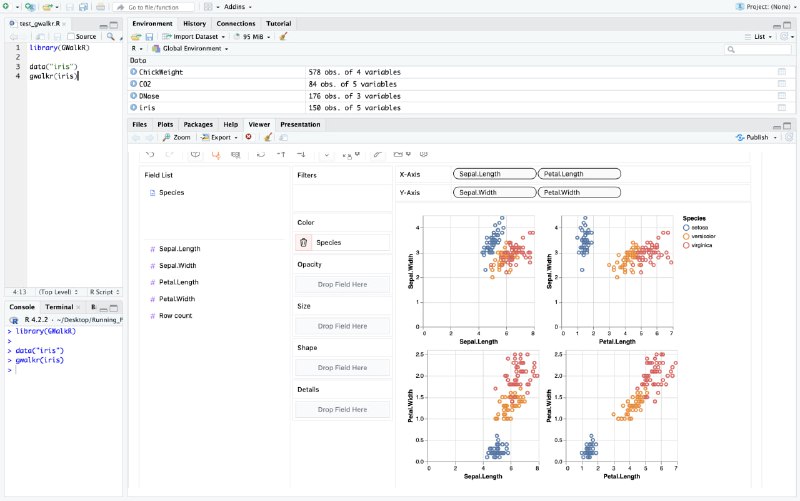Viewport: 800px width, 501px height.
Task: View iris data table grid icon
Action: 783,107
